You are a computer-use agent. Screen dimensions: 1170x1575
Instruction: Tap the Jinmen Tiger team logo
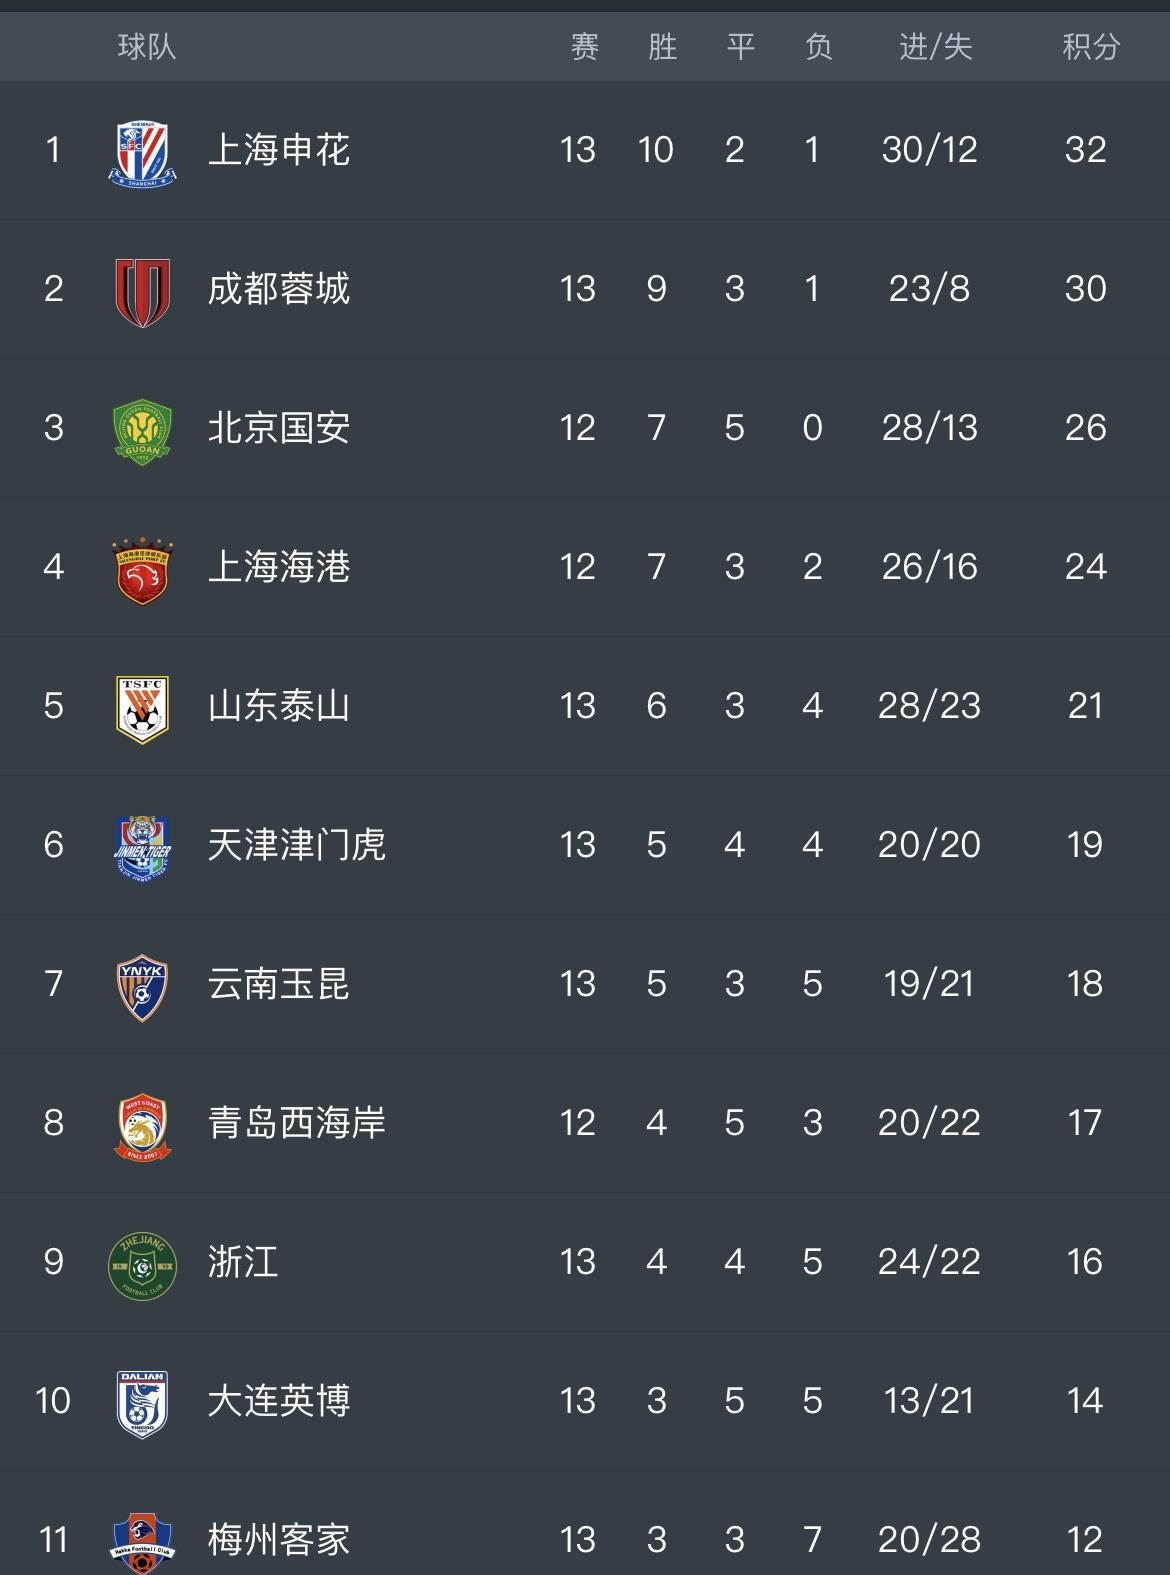pyautogui.click(x=142, y=847)
